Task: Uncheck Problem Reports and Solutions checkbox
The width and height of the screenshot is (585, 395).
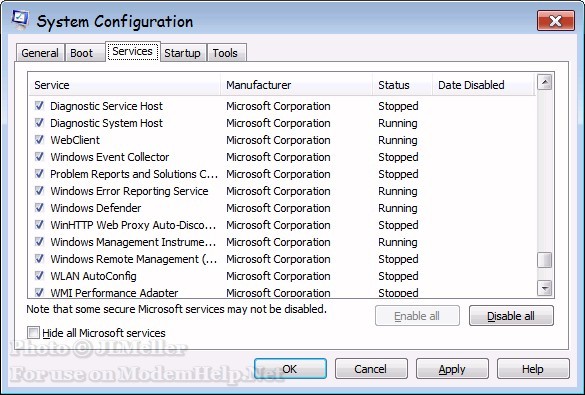Action: pyautogui.click(x=39, y=173)
